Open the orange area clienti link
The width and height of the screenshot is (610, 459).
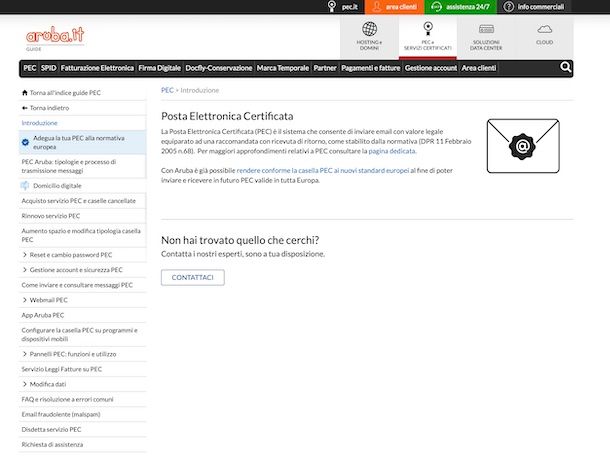click(394, 7)
